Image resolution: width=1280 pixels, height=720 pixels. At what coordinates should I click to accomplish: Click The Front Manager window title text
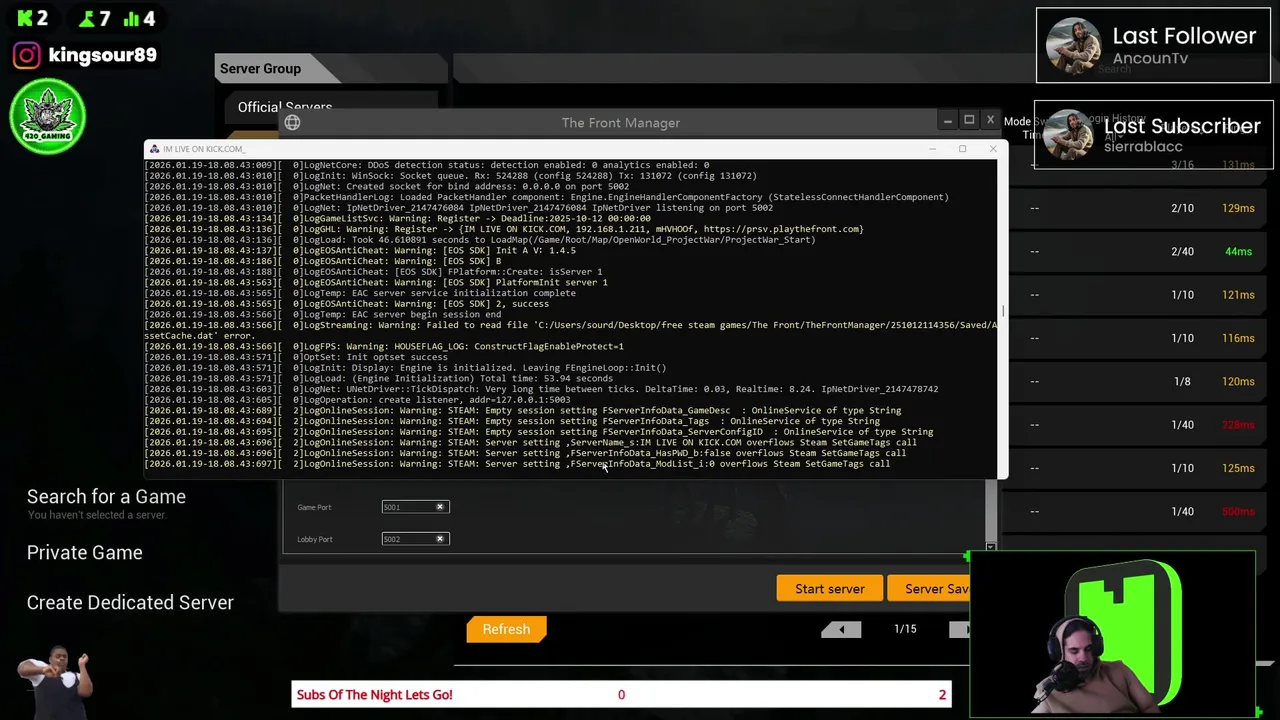pyautogui.click(x=620, y=122)
